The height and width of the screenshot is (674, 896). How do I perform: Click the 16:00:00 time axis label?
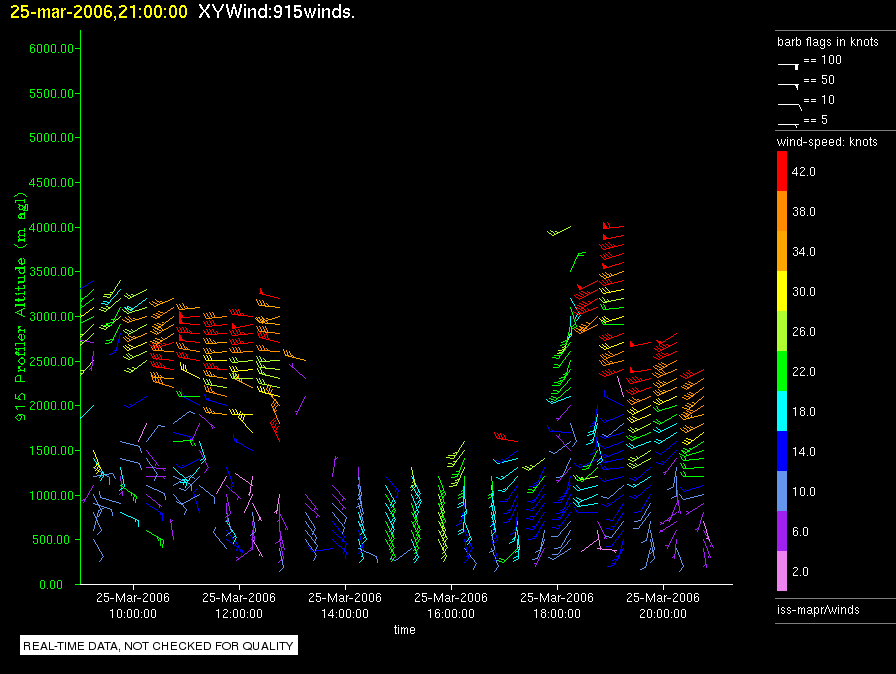coord(451,614)
